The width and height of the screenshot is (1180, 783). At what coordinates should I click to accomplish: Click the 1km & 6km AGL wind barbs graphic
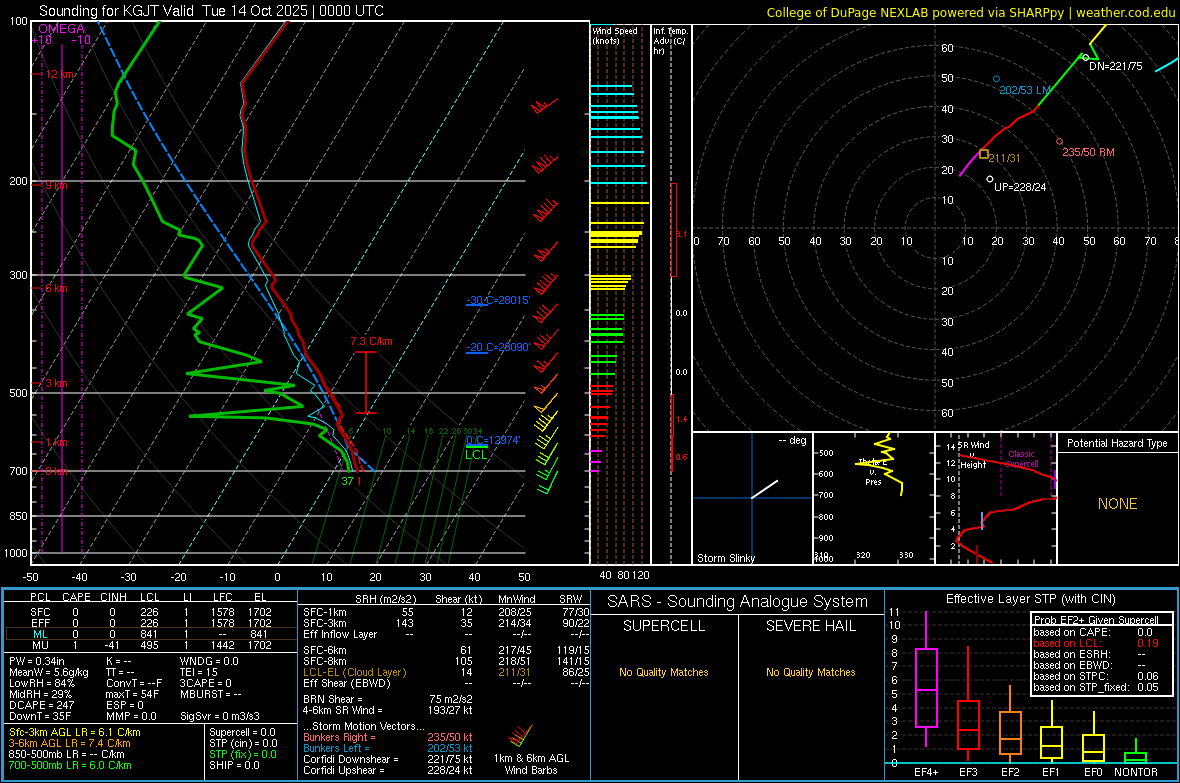point(520,736)
